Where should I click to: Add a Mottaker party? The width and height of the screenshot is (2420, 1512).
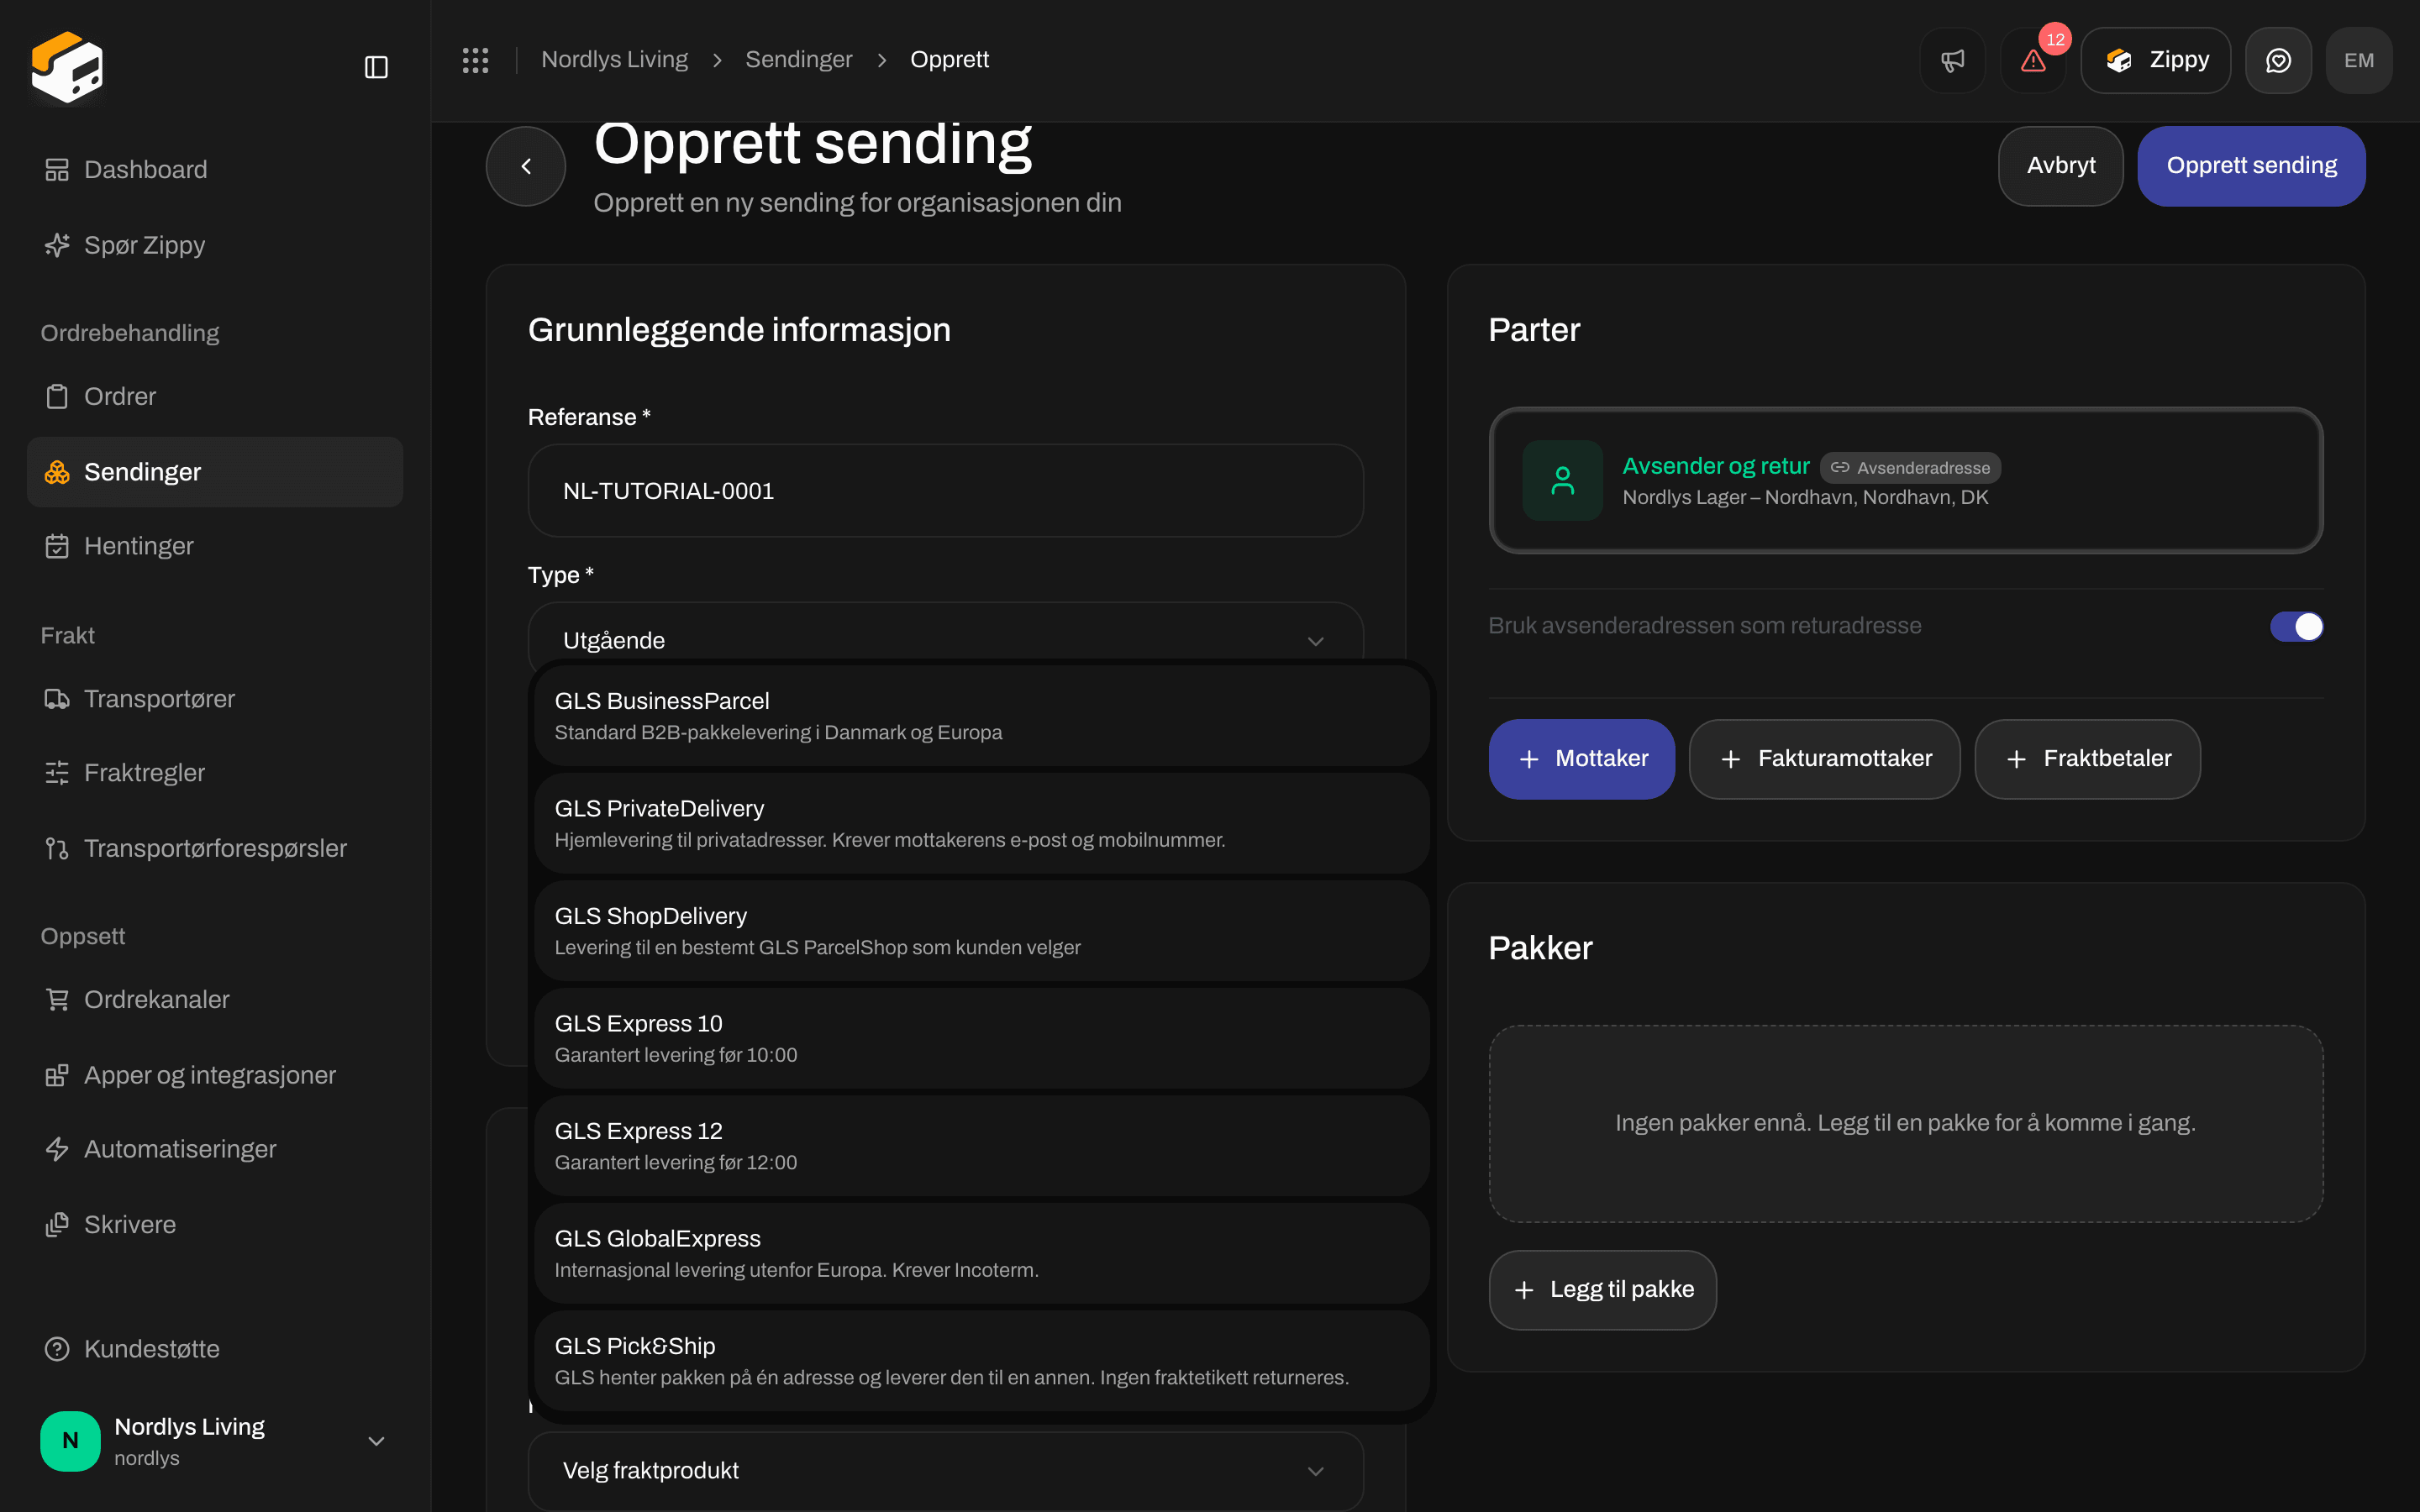[x=1581, y=759]
